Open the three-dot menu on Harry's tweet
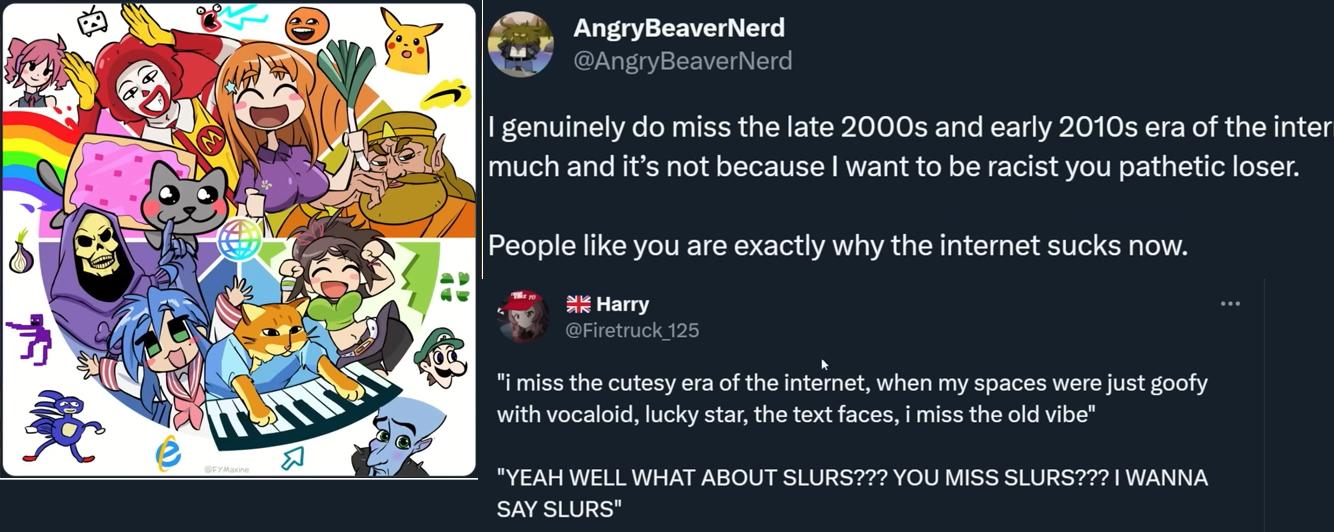The width and height of the screenshot is (1334, 532). click(1230, 304)
